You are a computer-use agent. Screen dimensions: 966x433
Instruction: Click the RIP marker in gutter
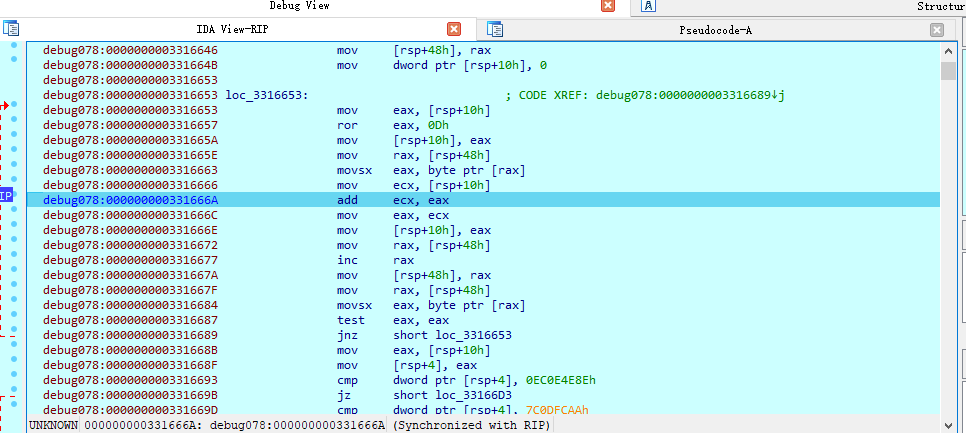[6, 196]
